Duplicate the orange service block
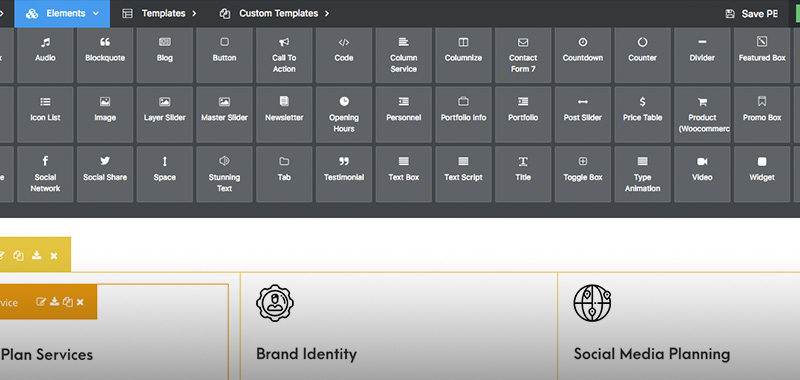 tap(67, 302)
